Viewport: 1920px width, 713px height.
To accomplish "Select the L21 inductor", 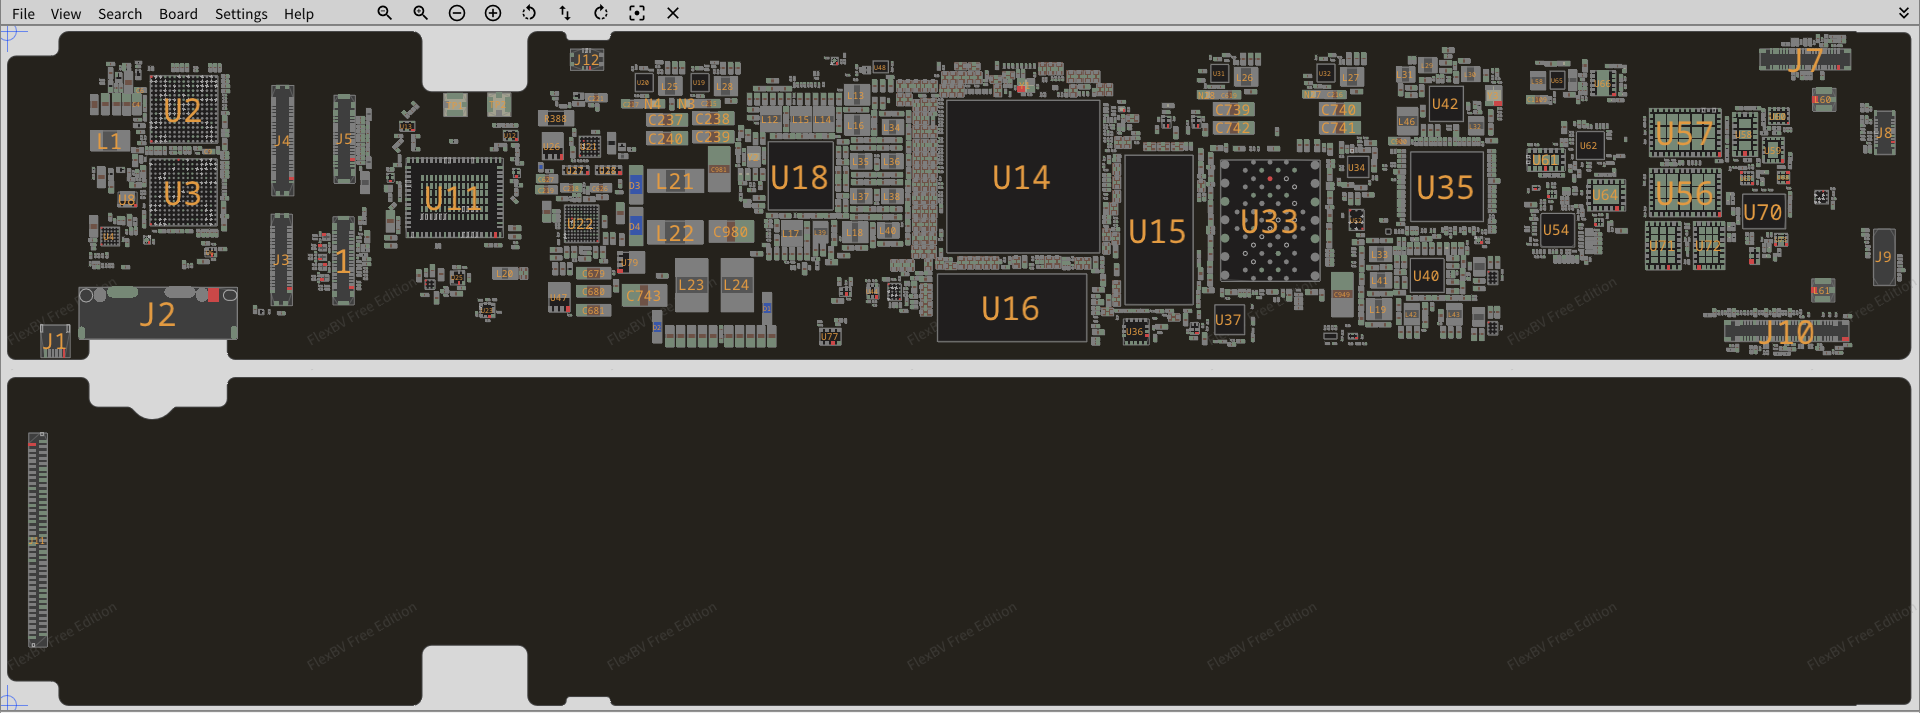I will [675, 181].
